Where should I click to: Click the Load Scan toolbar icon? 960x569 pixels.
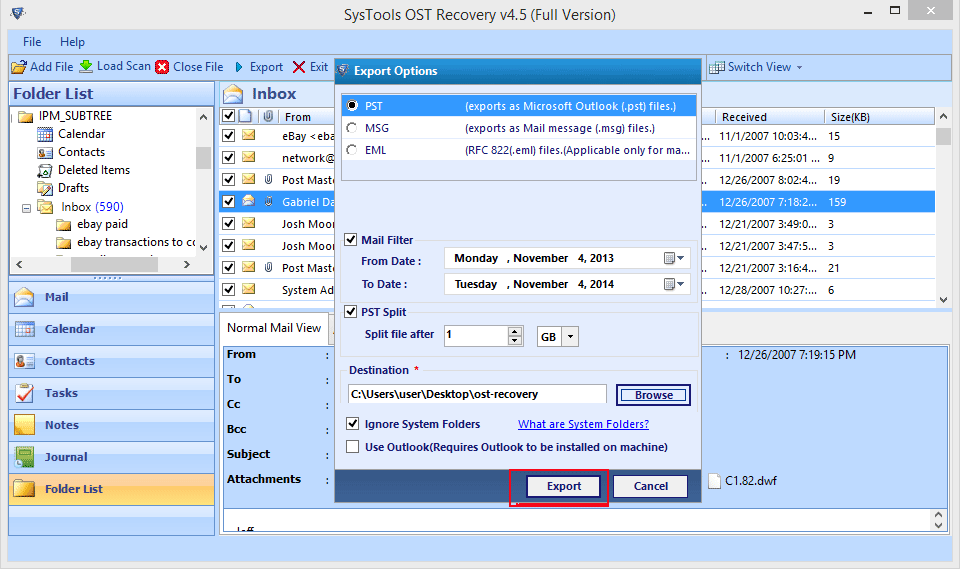[86, 66]
